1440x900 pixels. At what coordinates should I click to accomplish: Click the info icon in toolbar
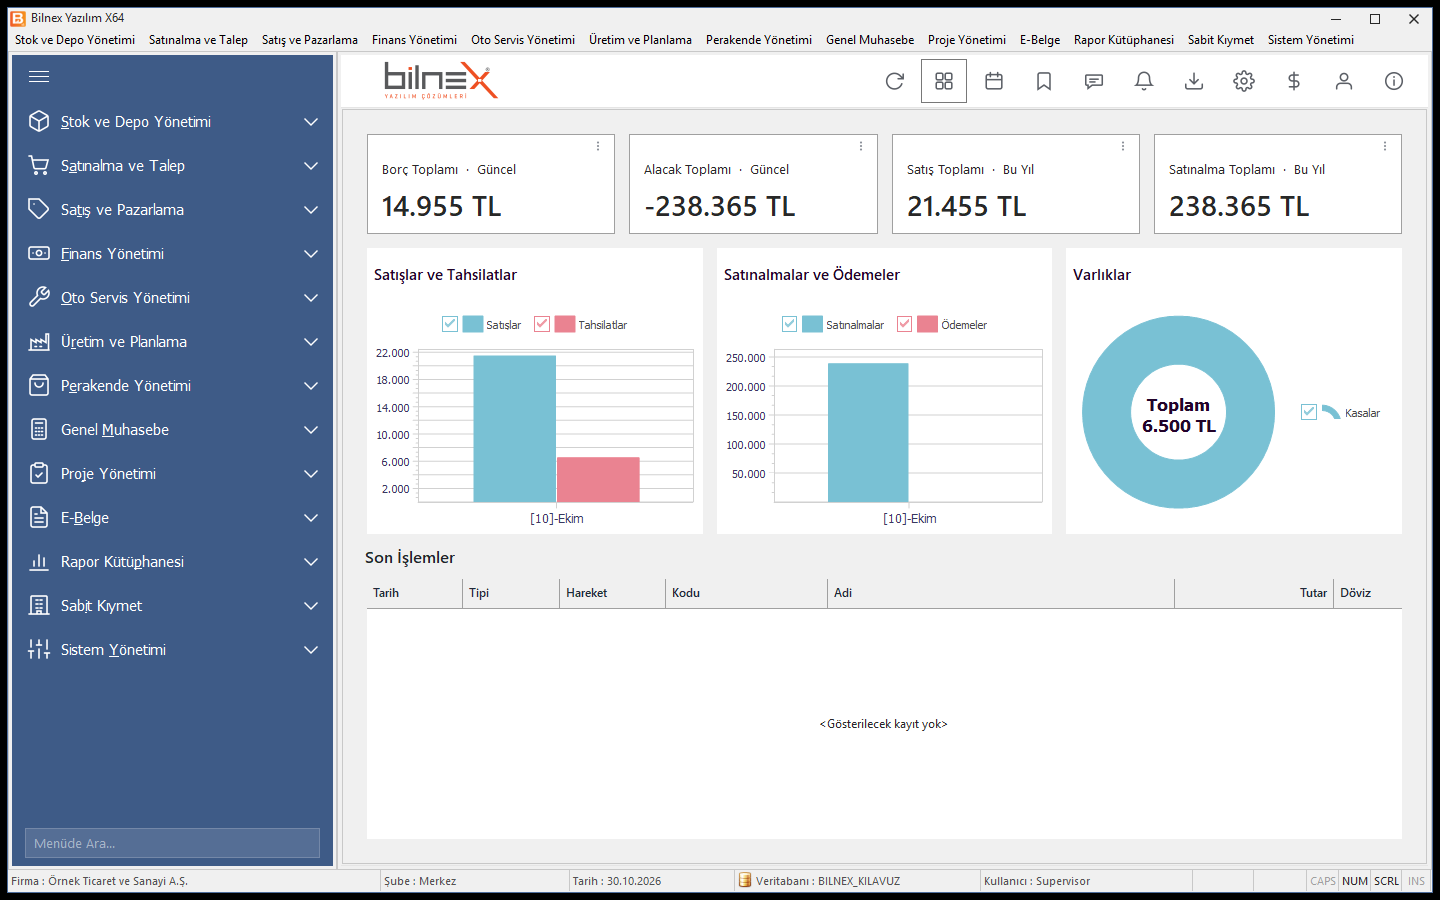[1394, 81]
